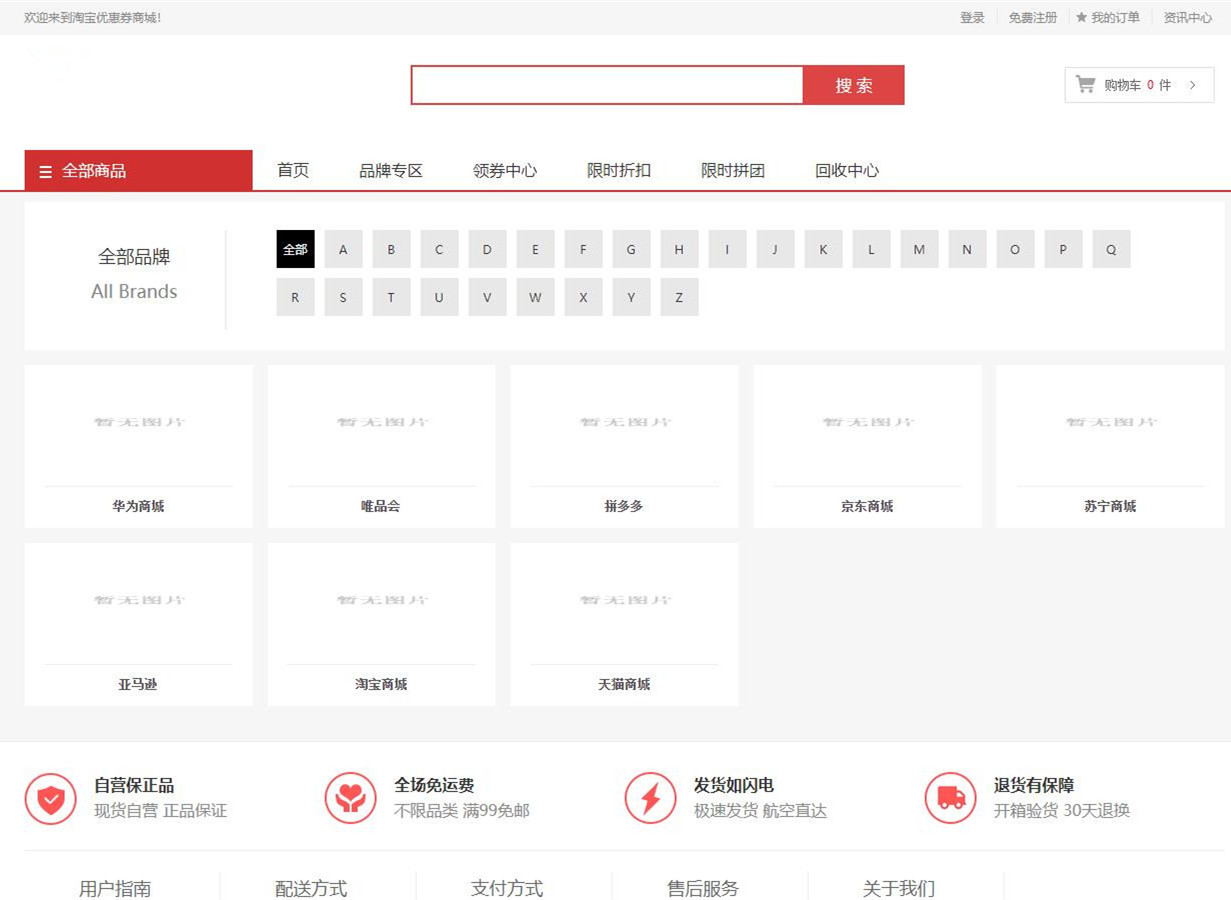This screenshot has height=900, width=1231.
Task: Filter brands by letter P
Action: 1063,249
